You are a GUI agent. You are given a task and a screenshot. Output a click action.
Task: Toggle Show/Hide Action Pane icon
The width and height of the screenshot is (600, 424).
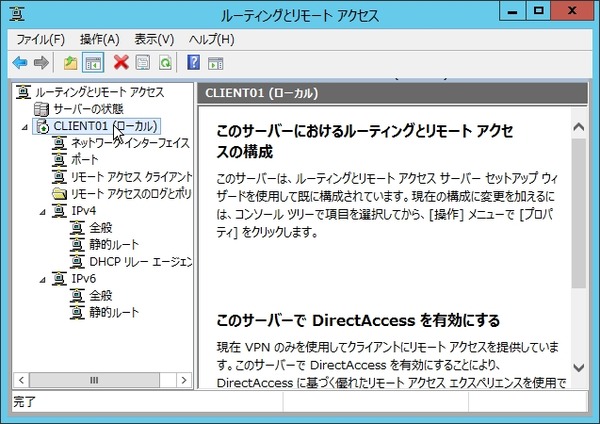pos(215,63)
